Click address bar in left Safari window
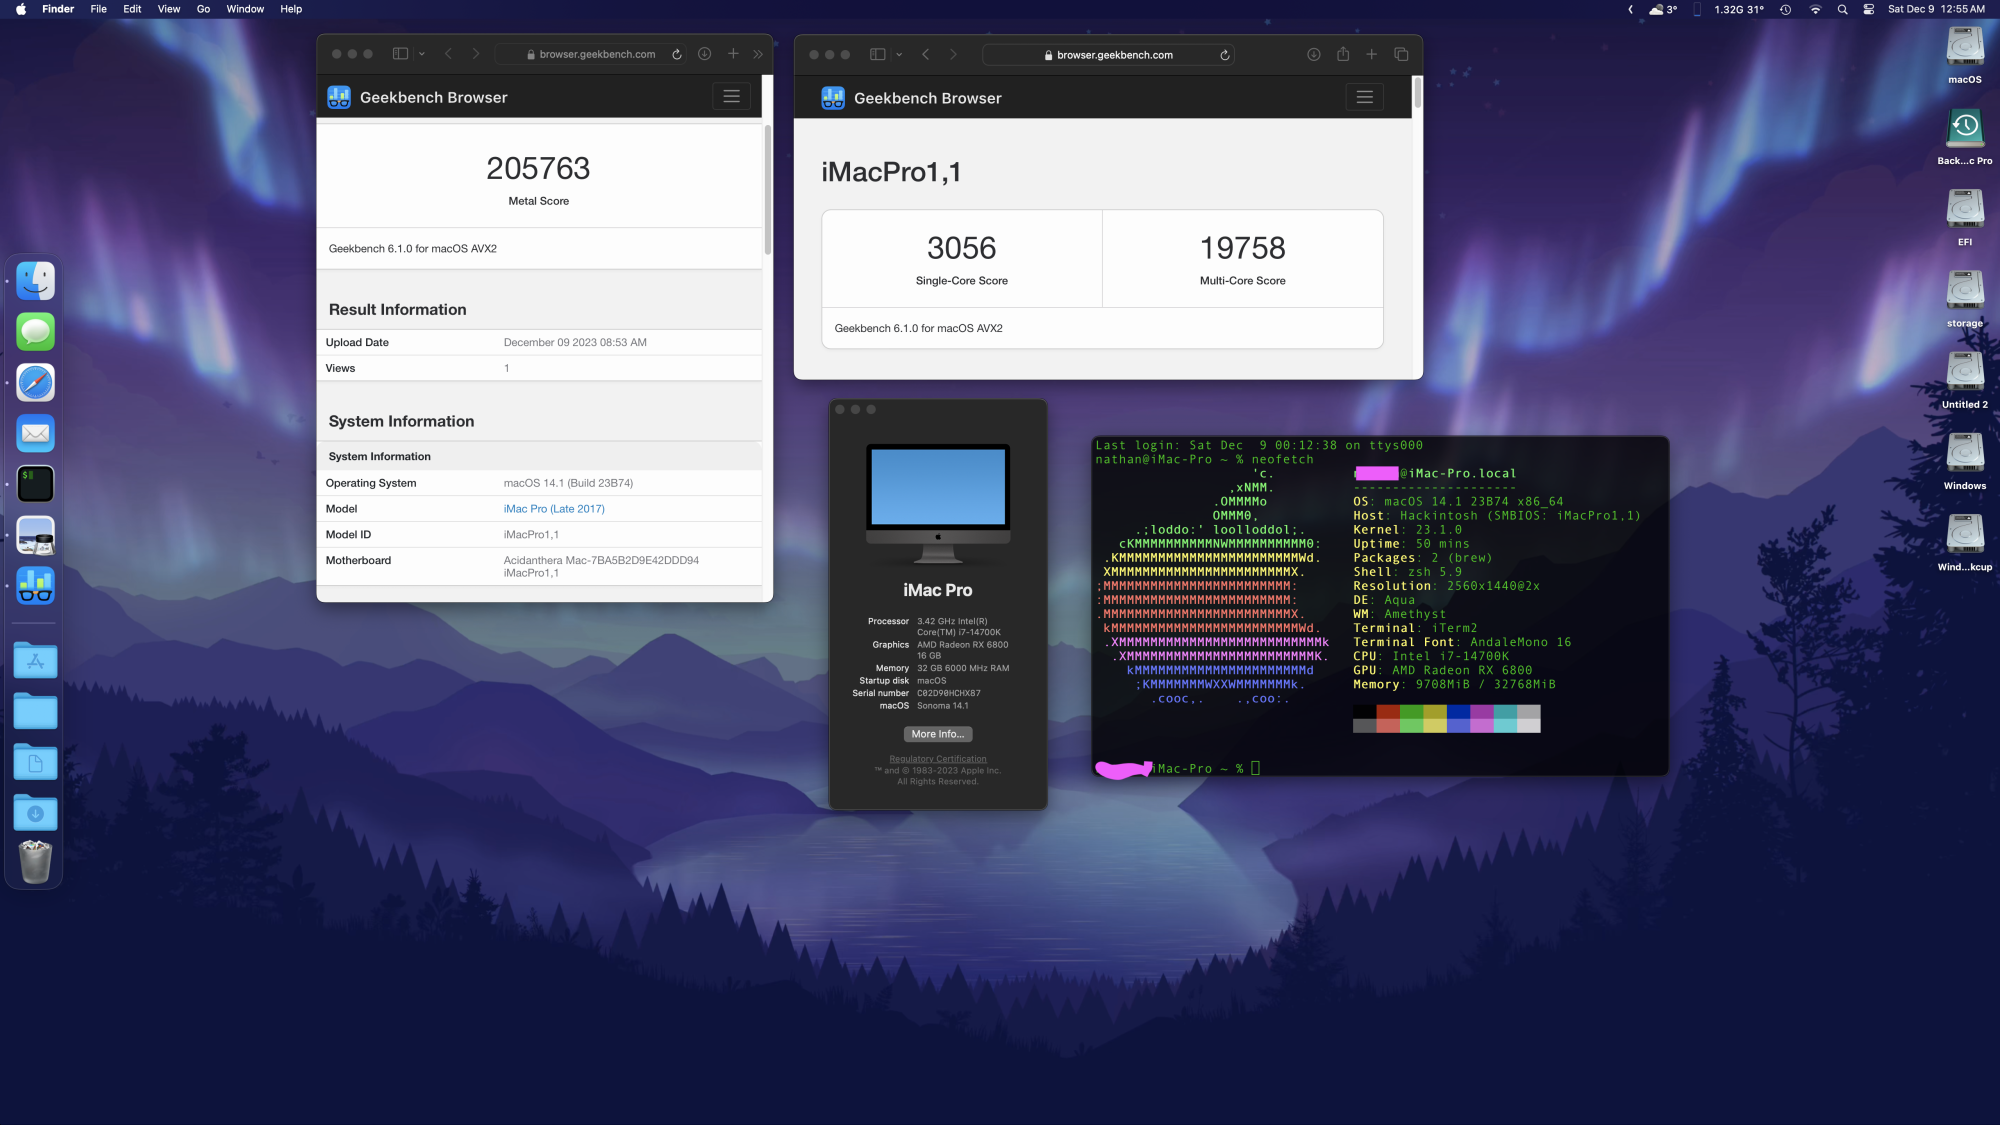 click(x=591, y=54)
